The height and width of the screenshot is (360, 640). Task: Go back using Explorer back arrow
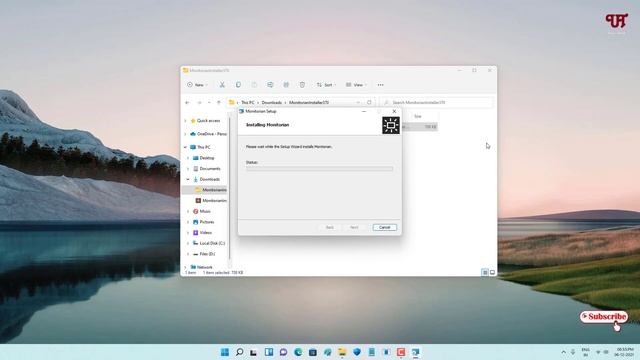tap(187, 102)
